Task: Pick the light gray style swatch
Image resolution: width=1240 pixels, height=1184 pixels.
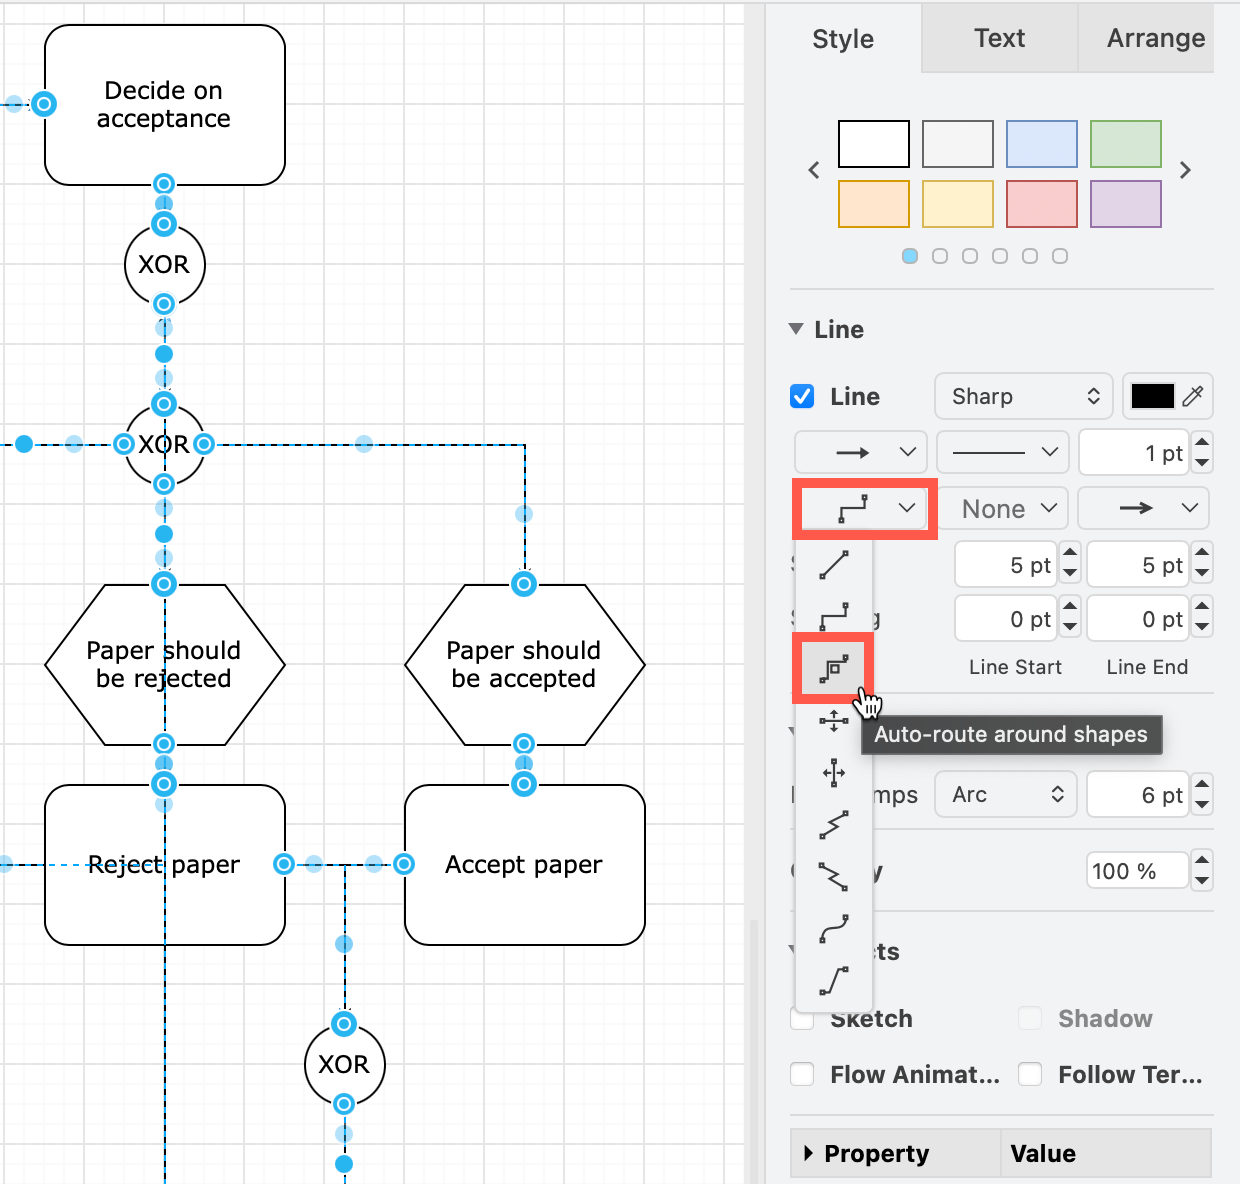Action: 958,144
